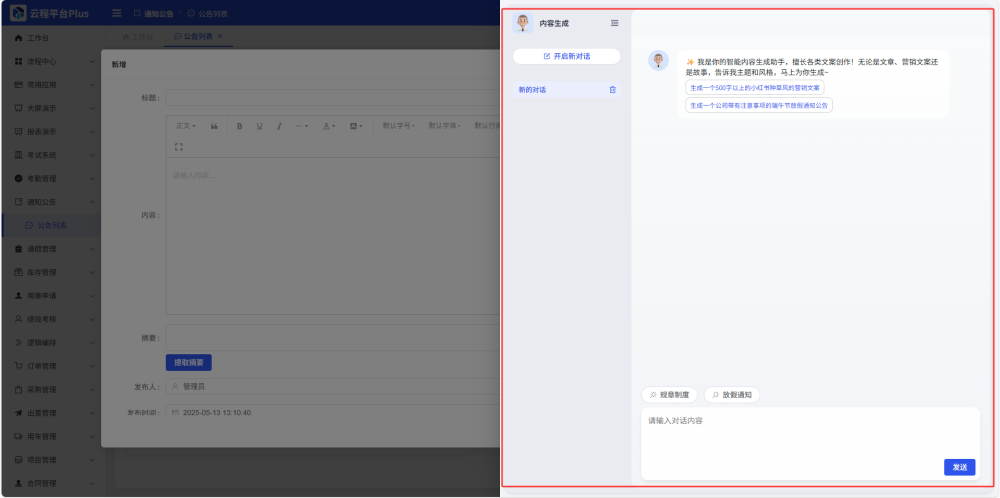Click the 提取摘要 button

(x=189, y=362)
